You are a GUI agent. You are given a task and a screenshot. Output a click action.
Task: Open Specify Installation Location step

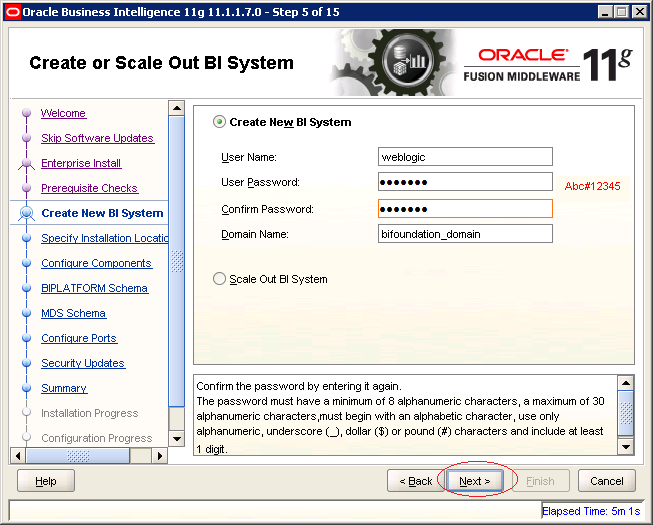(105, 238)
